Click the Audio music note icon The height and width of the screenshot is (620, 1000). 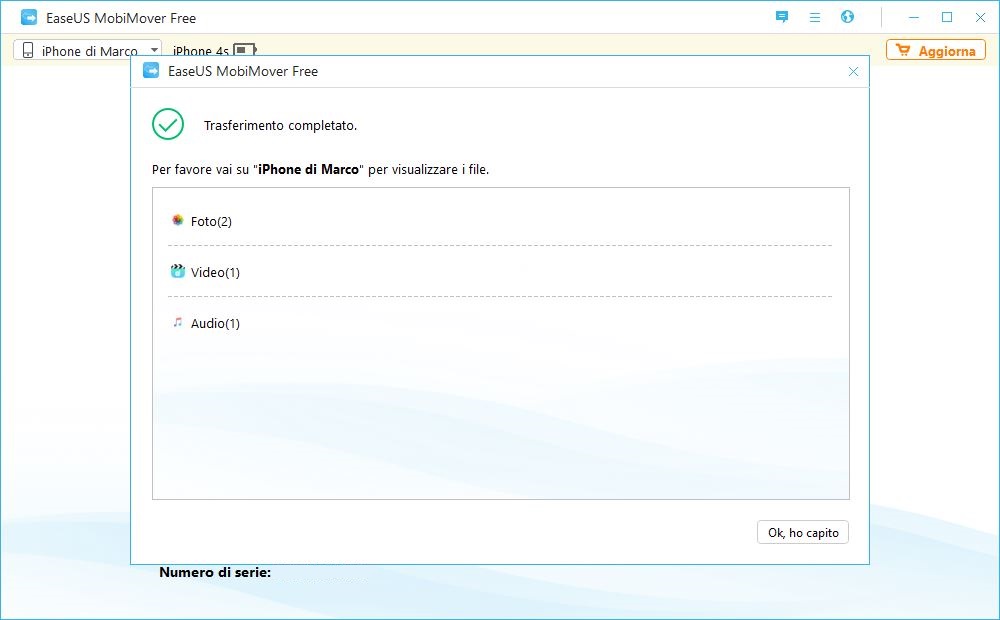point(178,322)
